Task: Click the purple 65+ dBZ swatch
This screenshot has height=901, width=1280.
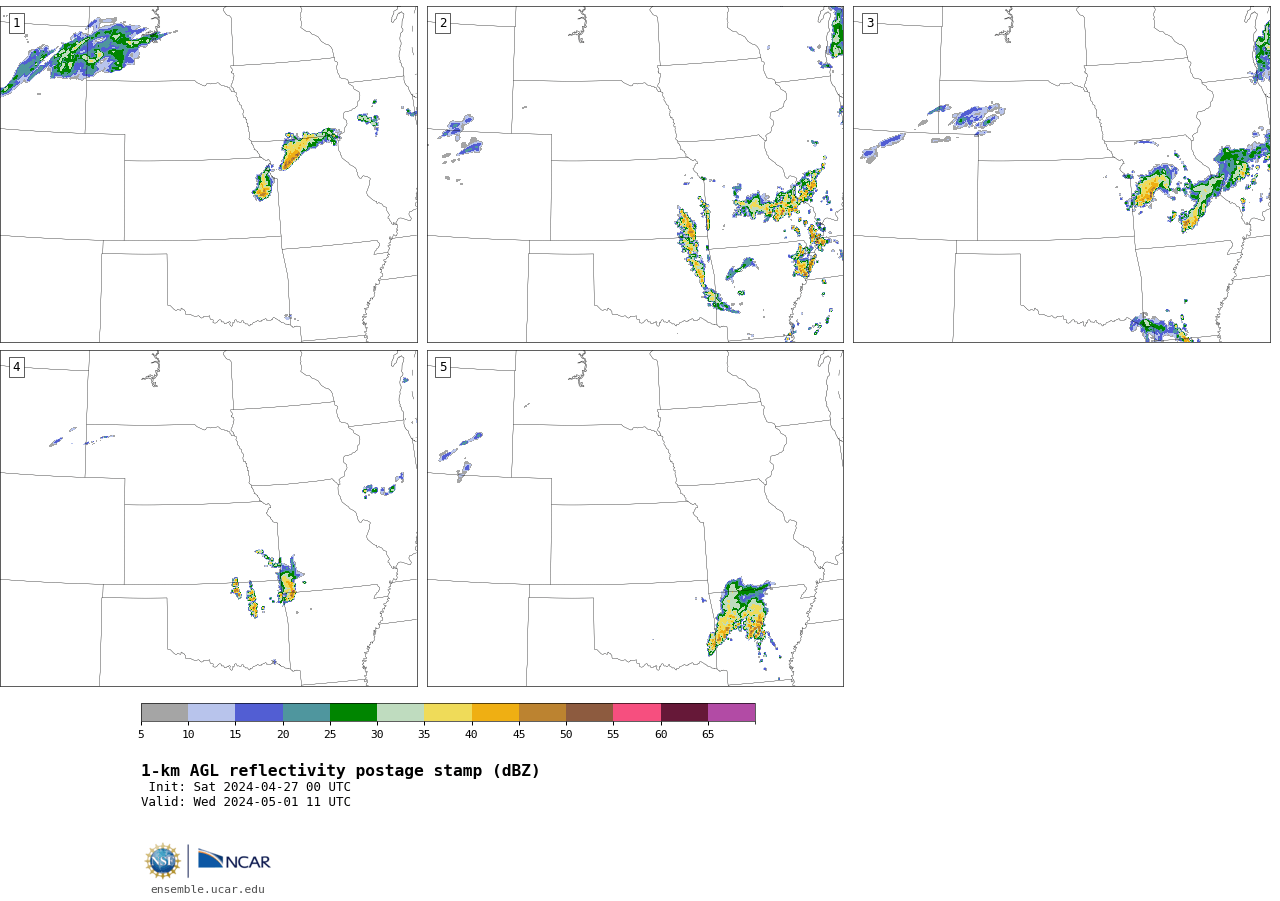Action: 731,713
